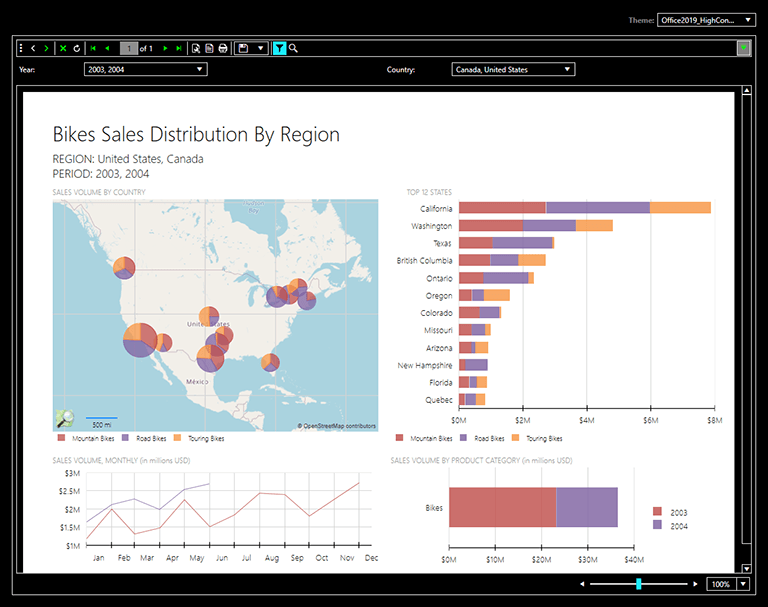Stop report rendering with green X
Image resolution: width=768 pixels, height=607 pixels.
click(63, 48)
